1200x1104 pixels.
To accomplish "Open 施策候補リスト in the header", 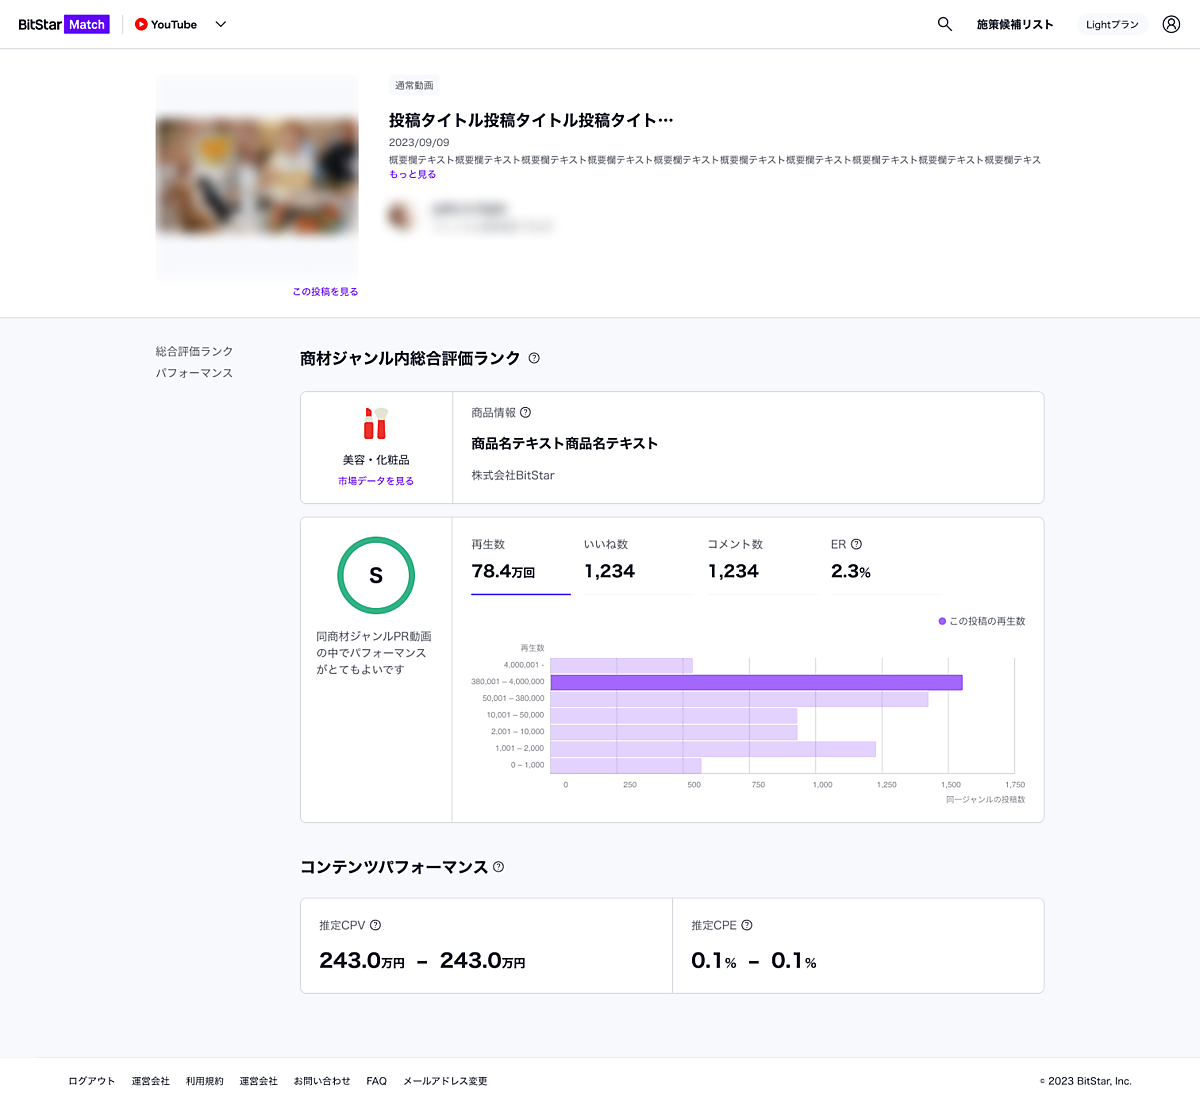I will [1014, 24].
